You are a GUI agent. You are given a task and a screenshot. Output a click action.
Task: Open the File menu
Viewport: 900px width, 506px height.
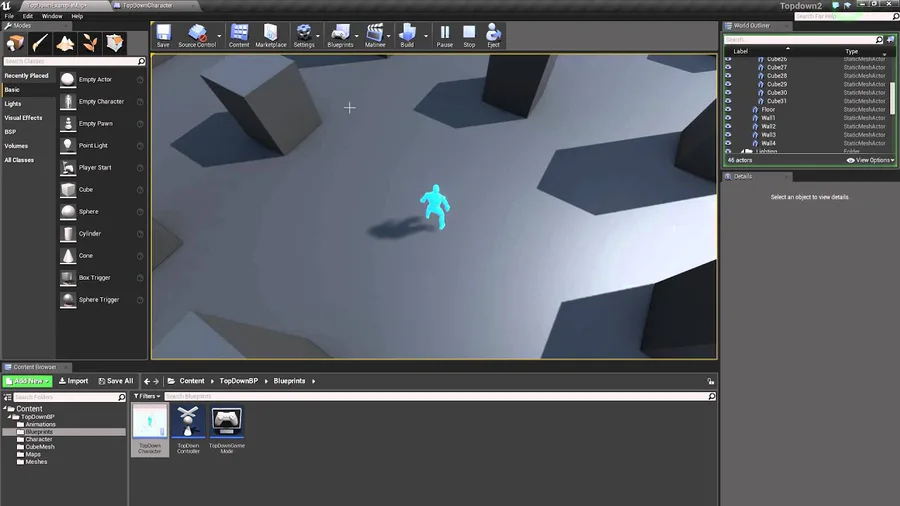(9, 16)
